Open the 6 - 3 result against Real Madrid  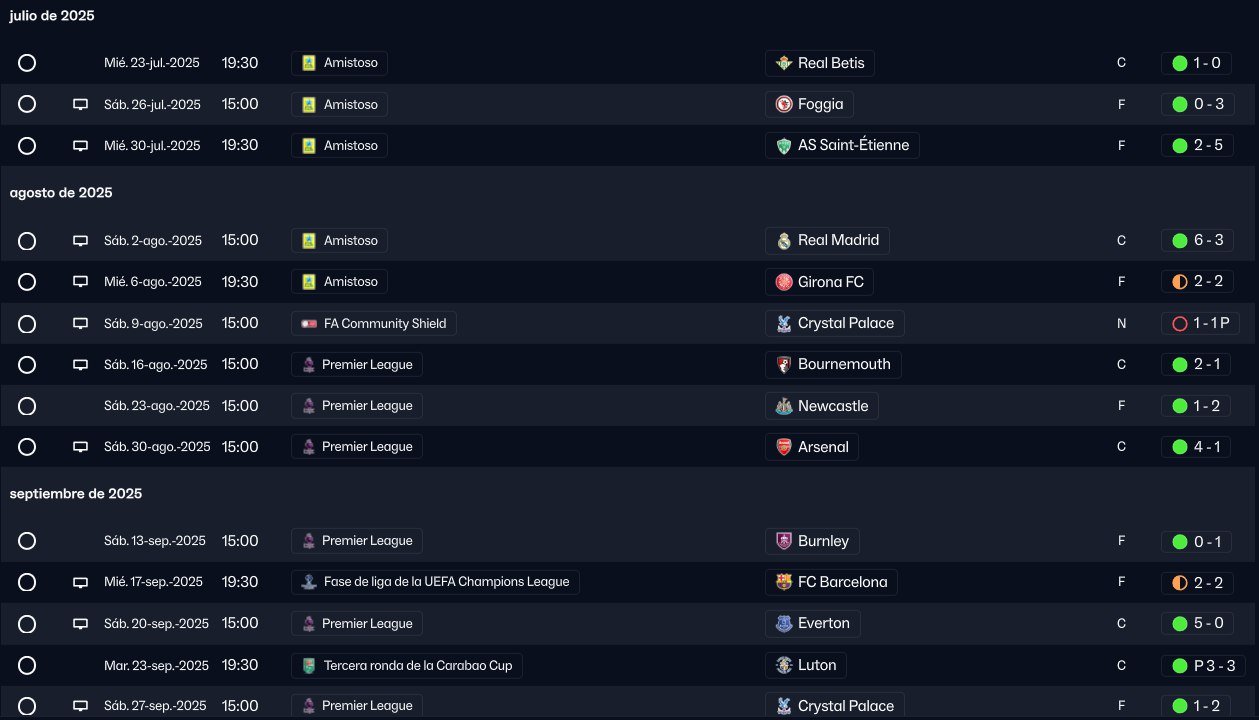(1198, 240)
